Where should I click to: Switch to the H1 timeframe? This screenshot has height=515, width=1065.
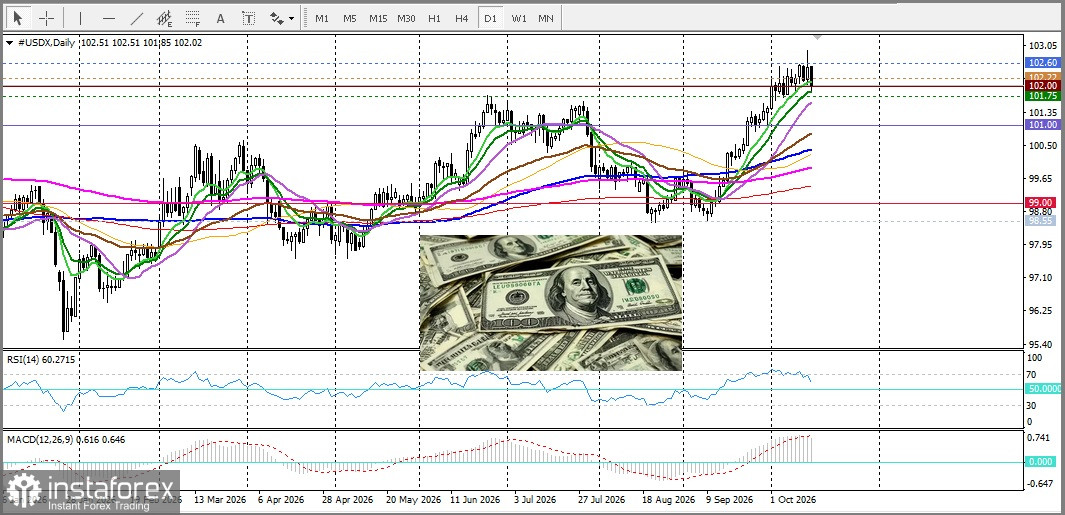tap(434, 18)
